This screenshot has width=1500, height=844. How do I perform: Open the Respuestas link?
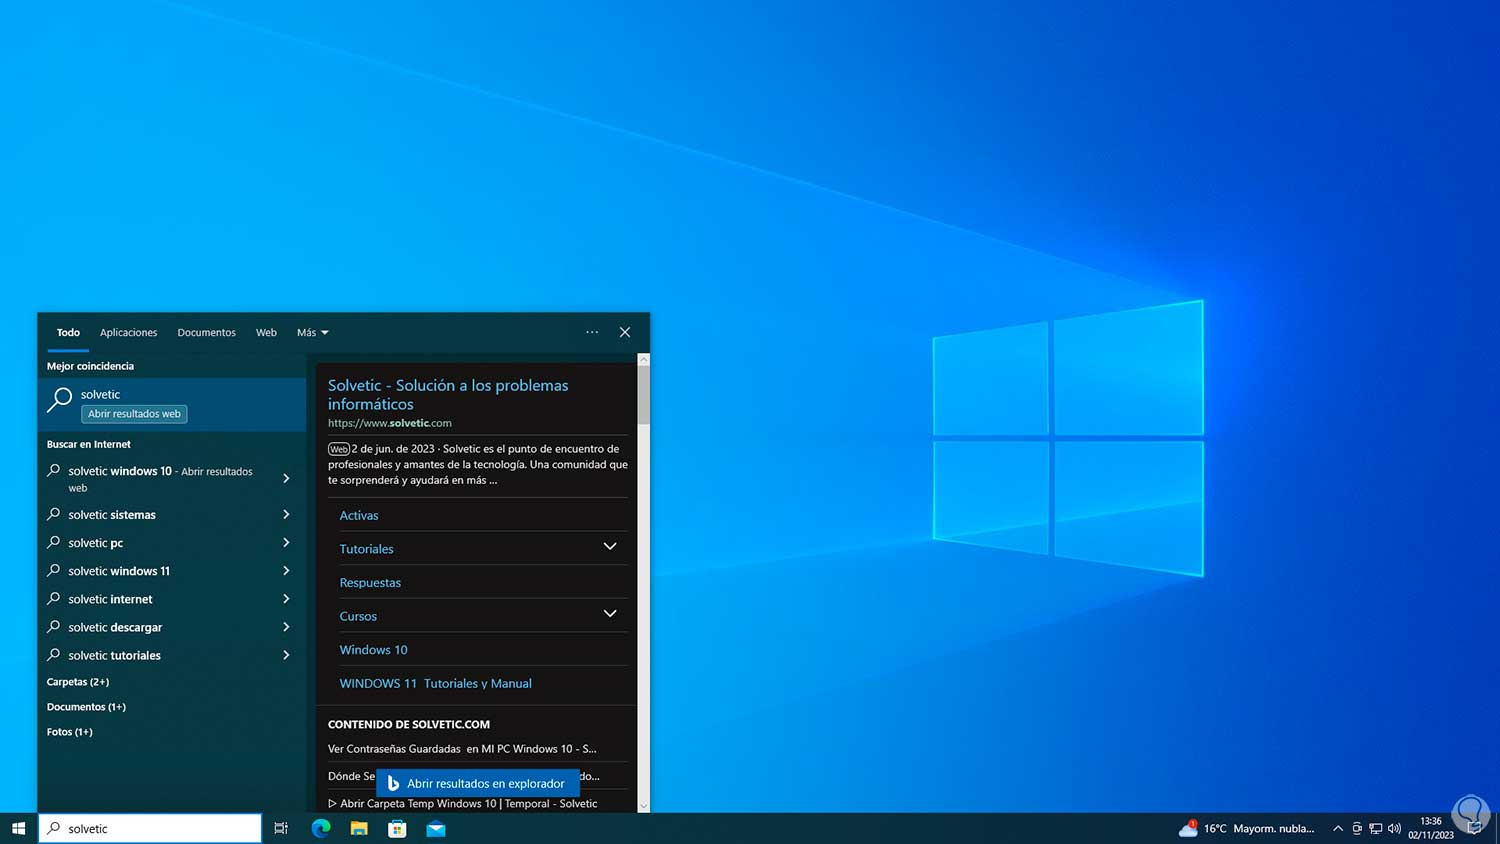click(x=370, y=583)
